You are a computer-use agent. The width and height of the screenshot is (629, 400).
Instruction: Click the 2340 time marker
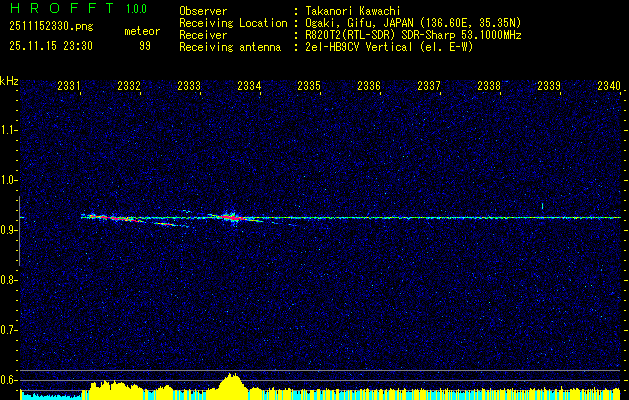[609, 85]
